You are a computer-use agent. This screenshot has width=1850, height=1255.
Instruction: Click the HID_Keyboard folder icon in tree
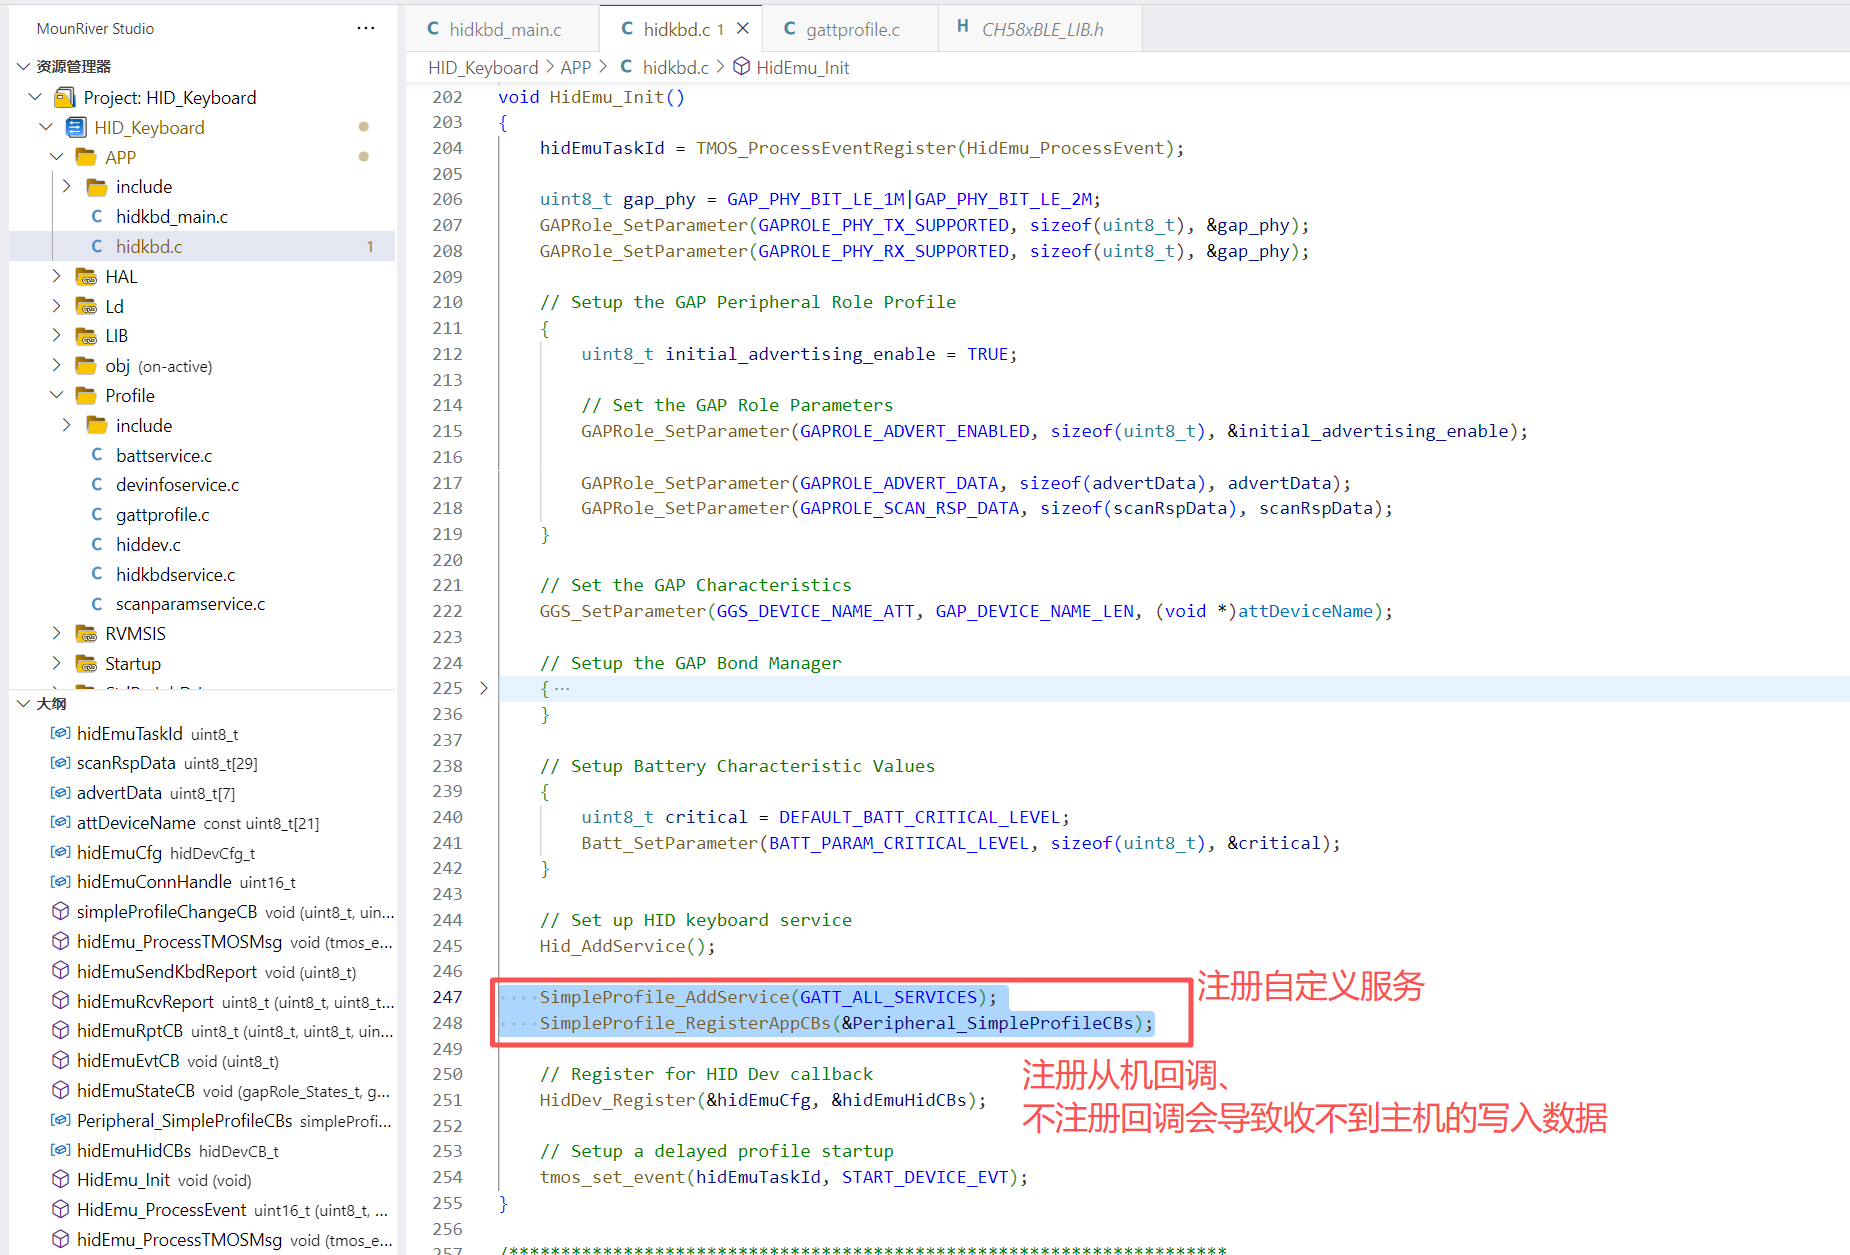tap(76, 127)
